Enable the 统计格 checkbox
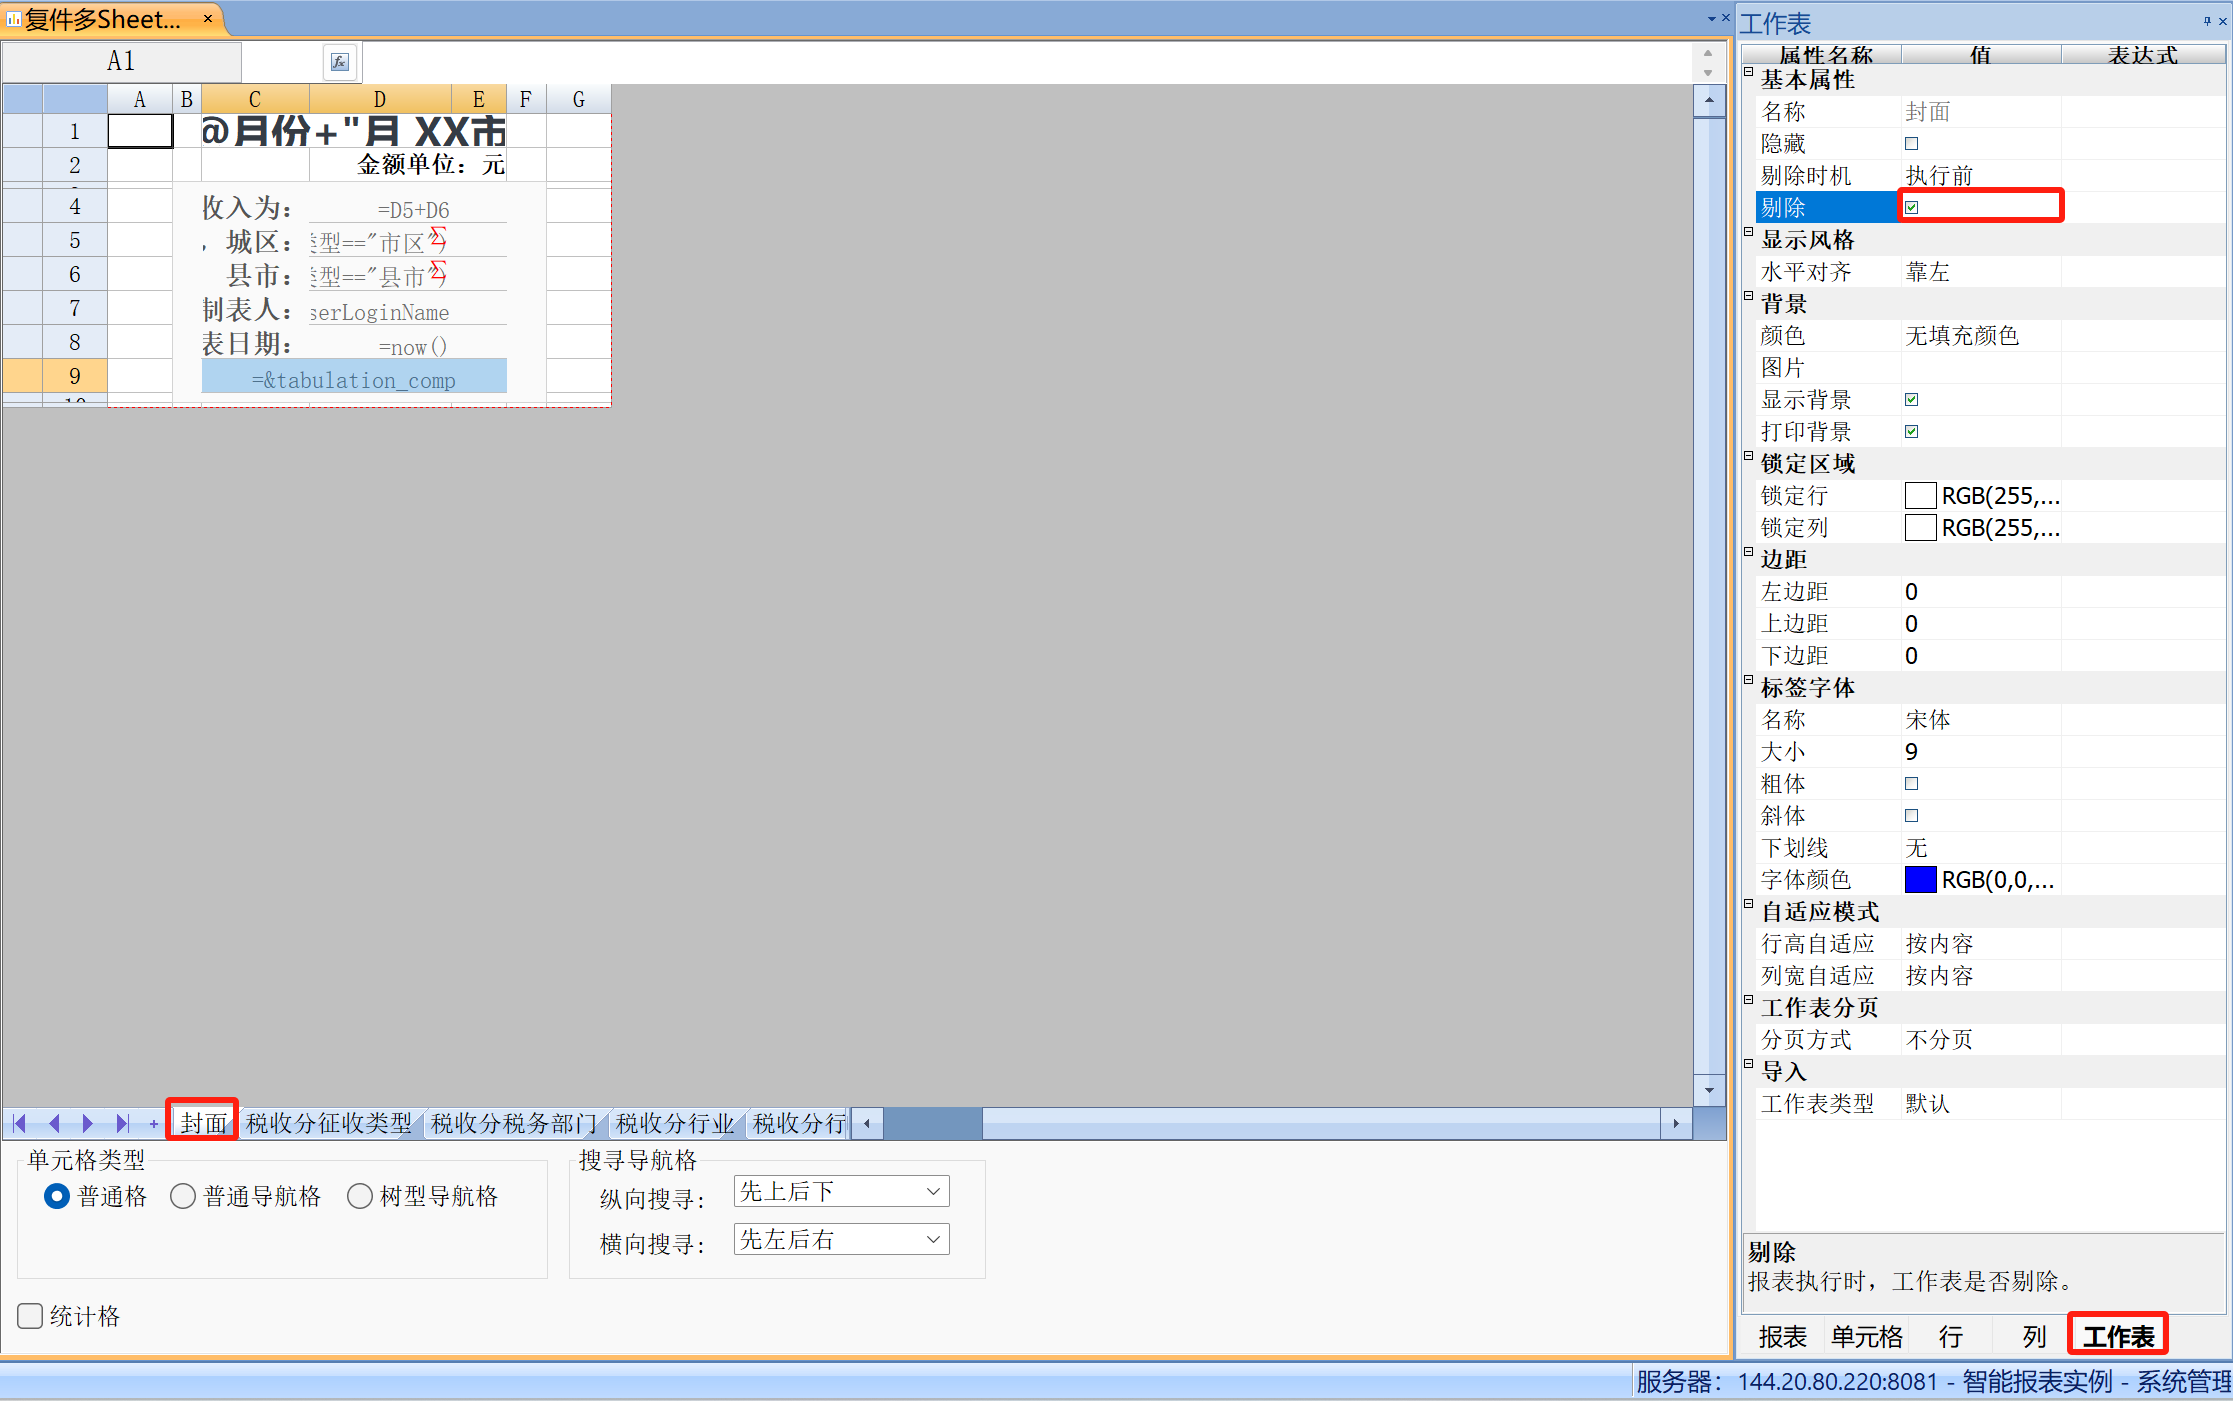 [x=31, y=1315]
